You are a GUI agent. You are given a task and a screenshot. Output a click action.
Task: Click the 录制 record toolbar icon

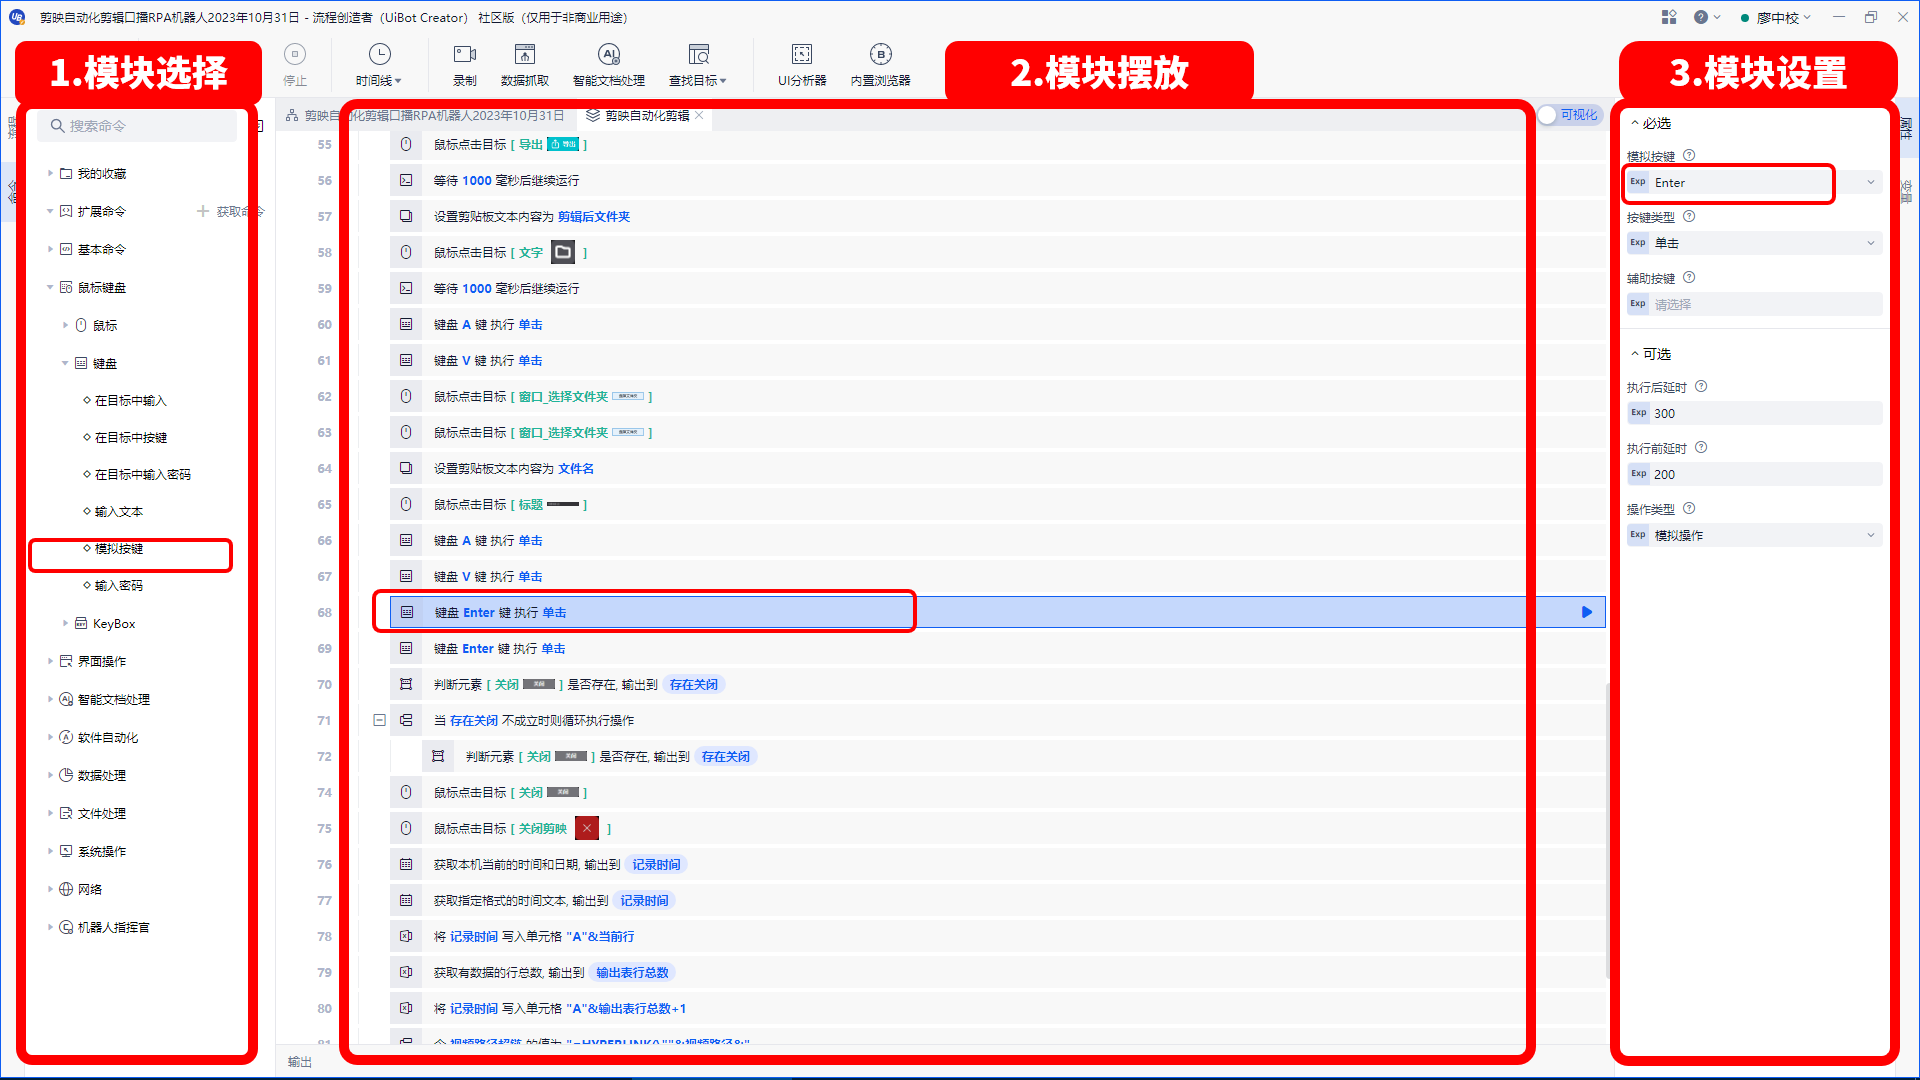click(x=465, y=54)
